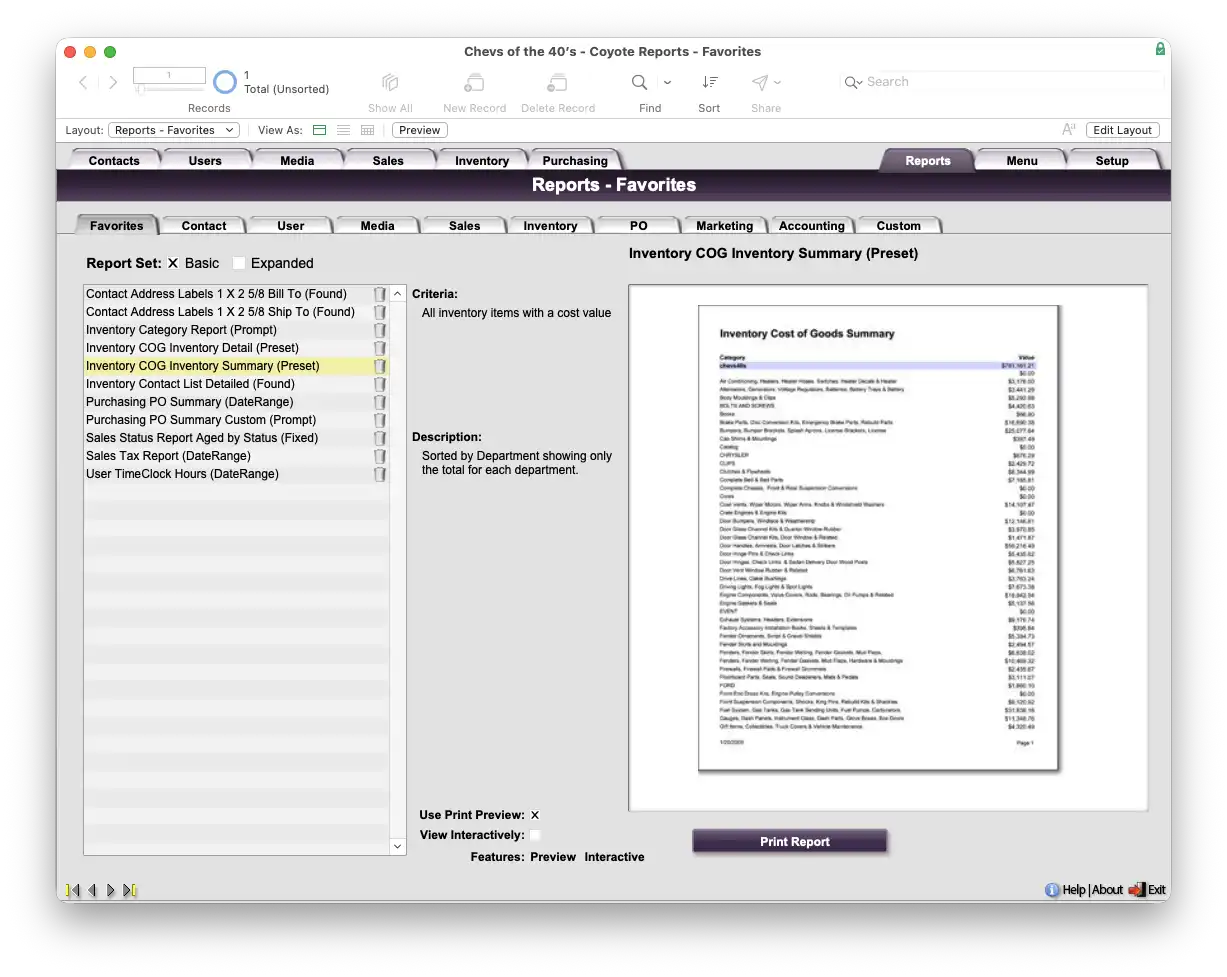Switch to form view icon

[x=320, y=130]
